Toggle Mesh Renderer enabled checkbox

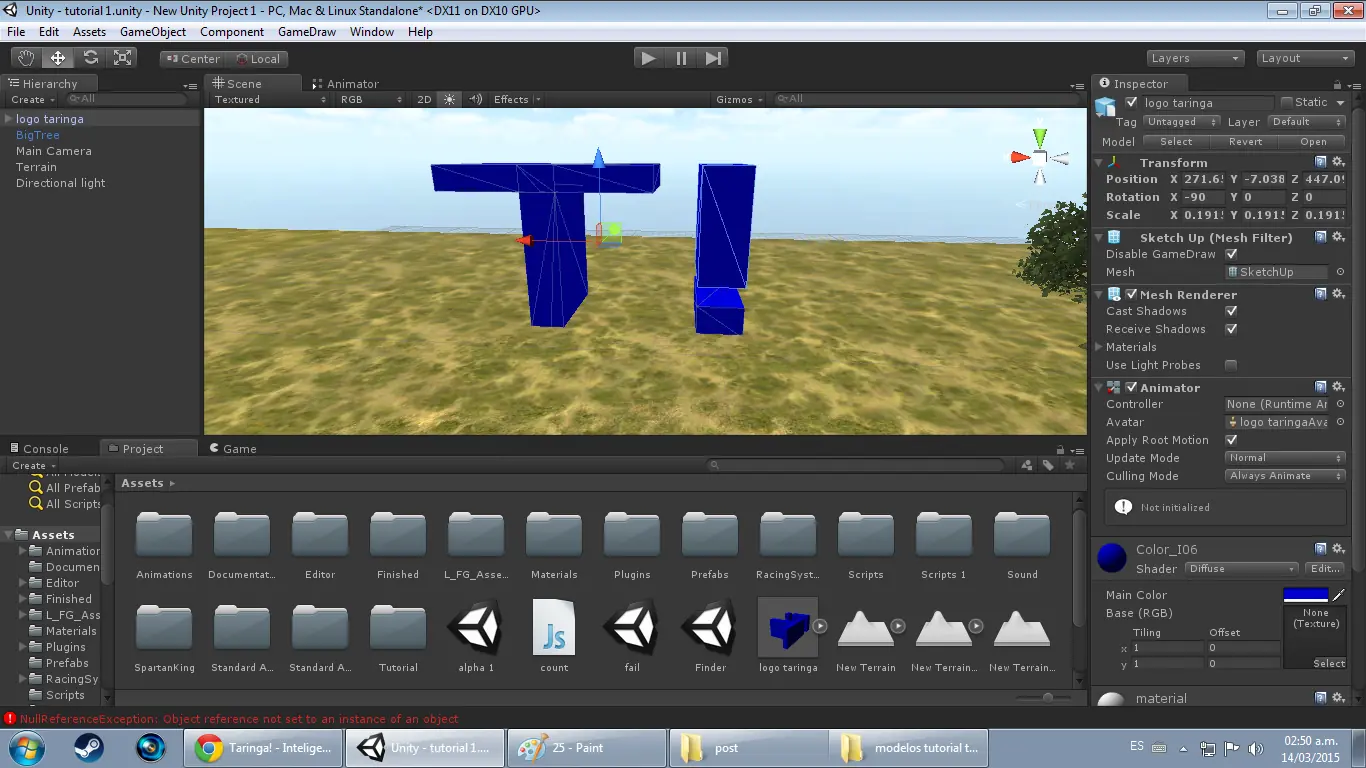point(1131,294)
